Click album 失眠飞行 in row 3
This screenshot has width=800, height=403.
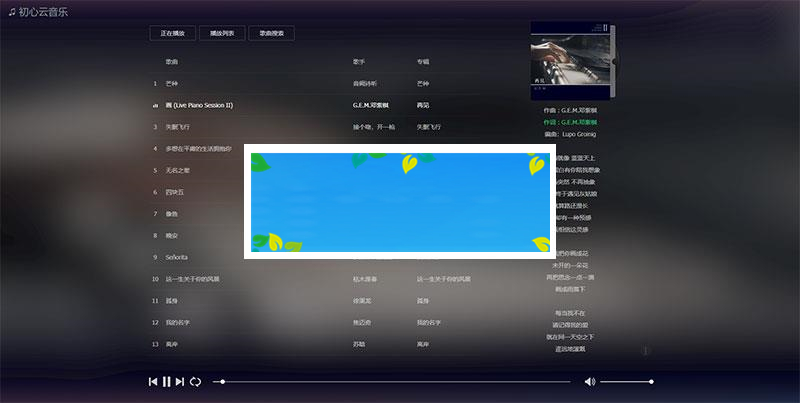(429, 127)
